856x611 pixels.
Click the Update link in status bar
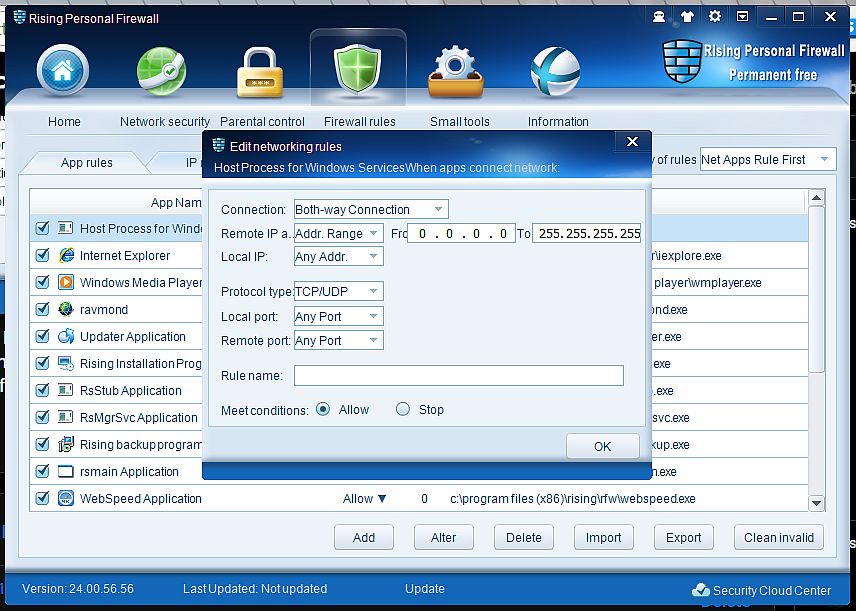click(425, 589)
